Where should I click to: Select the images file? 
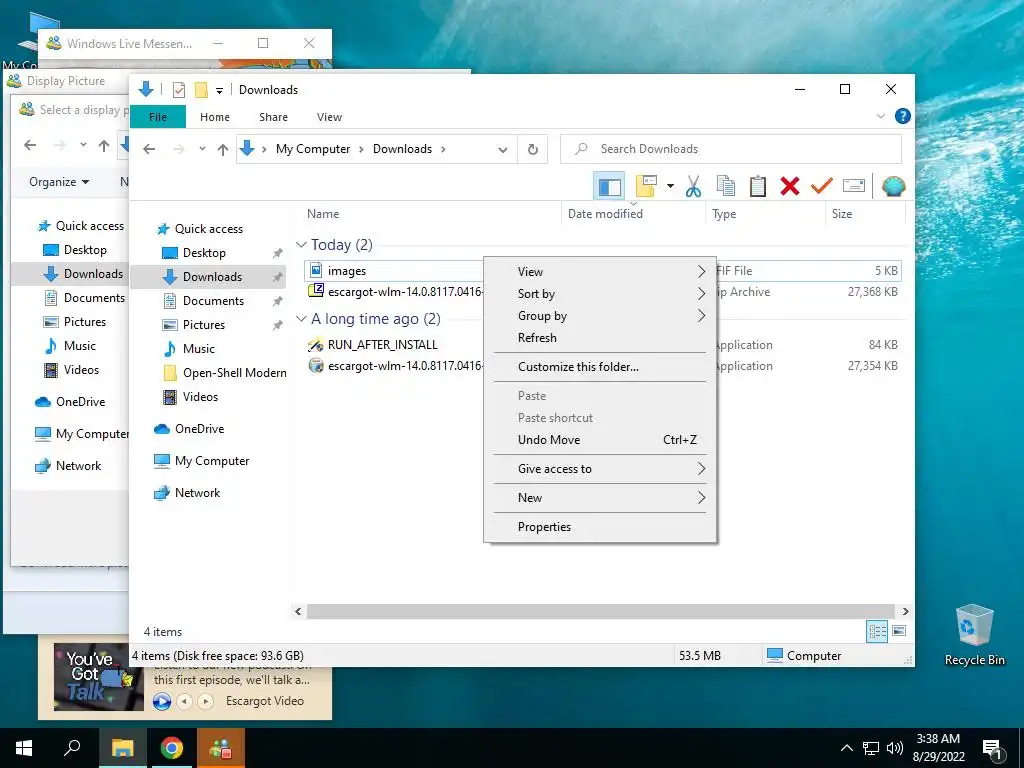(346, 270)
